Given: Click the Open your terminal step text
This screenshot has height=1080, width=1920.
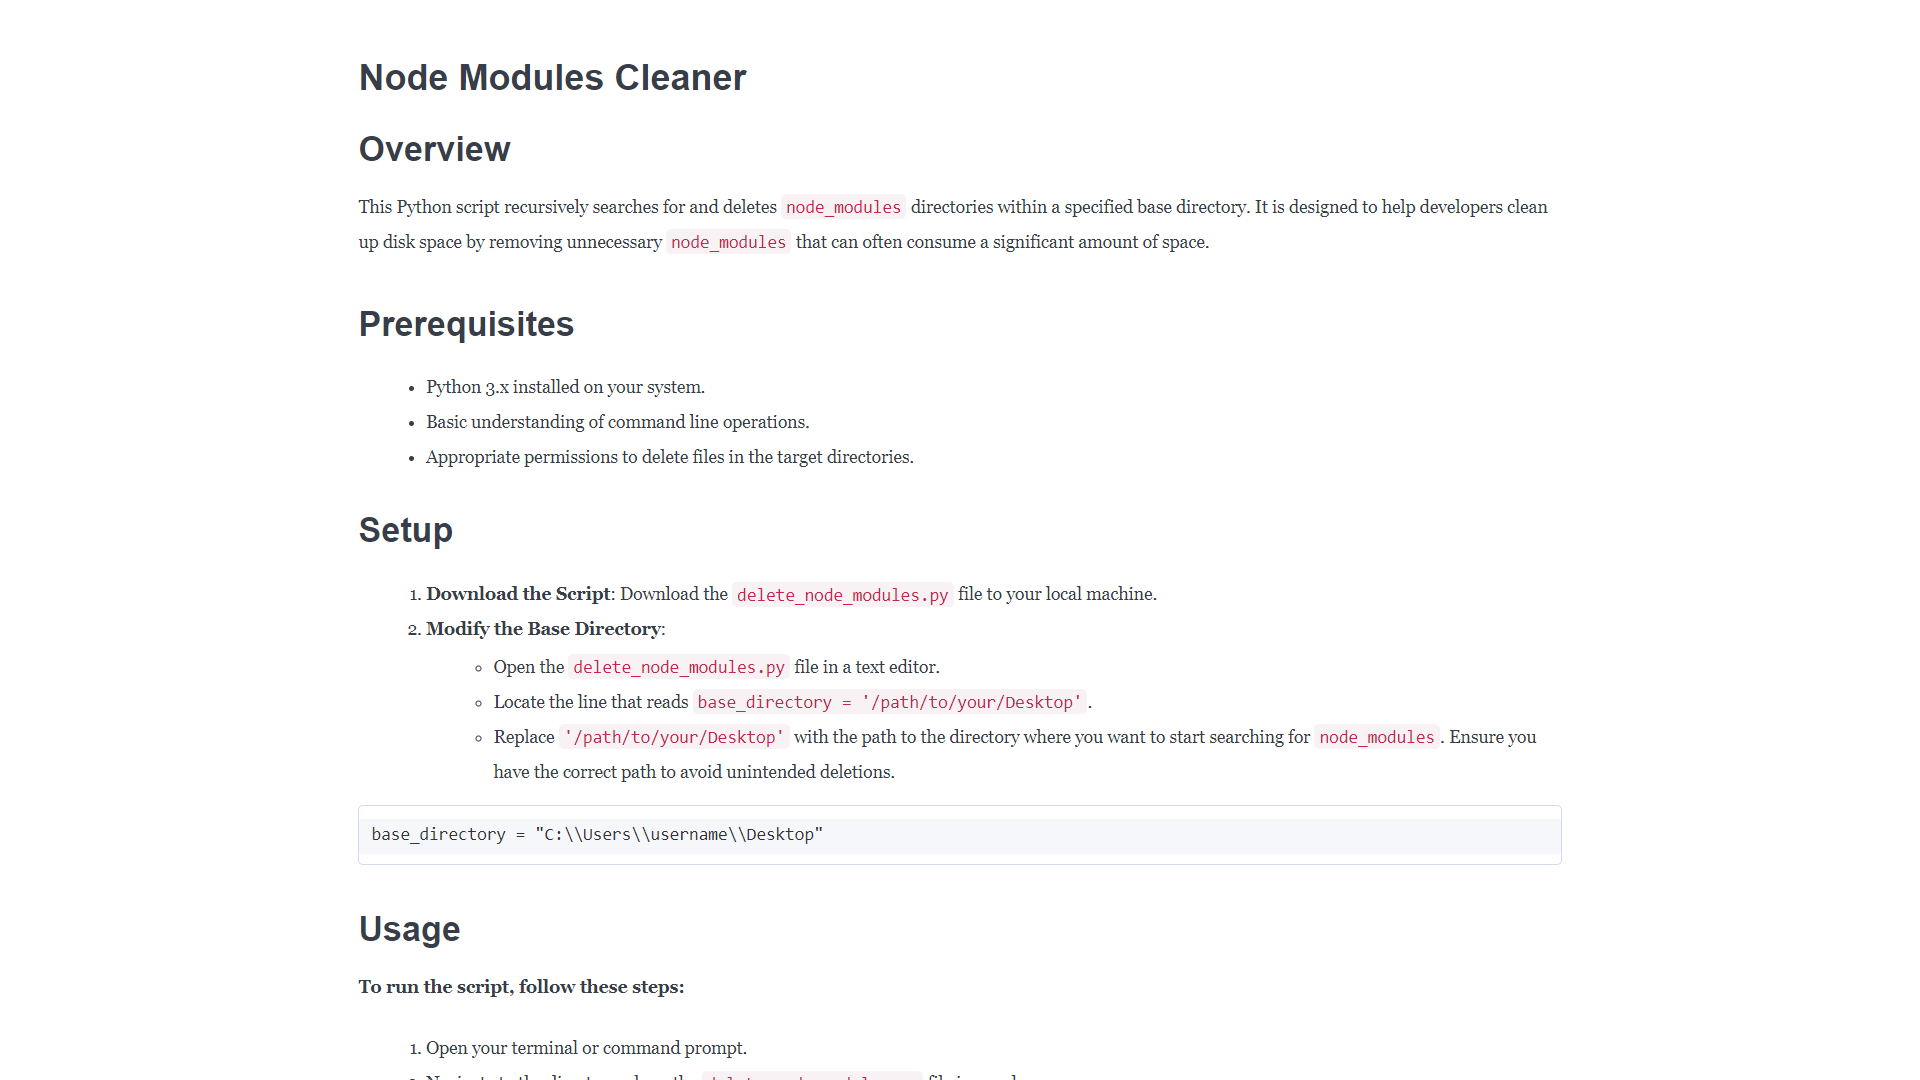Looking at the screenshot, I should (x=586, y=1048).
